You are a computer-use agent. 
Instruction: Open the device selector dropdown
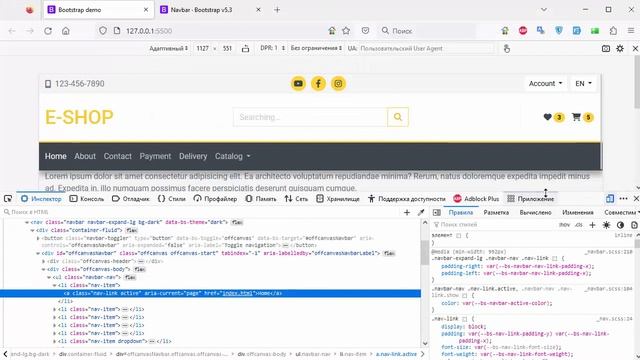coord(168,48)
